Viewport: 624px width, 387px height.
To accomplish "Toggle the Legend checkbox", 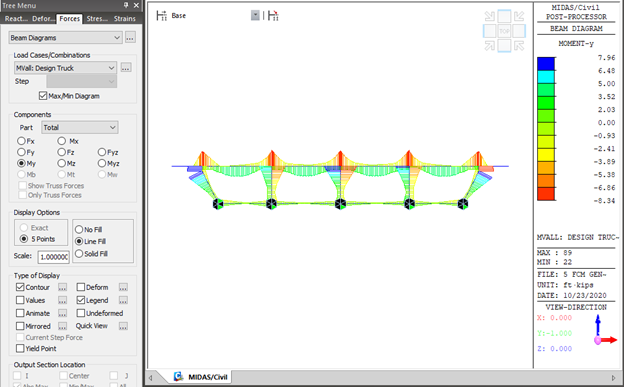I will [x=81, y=300].
